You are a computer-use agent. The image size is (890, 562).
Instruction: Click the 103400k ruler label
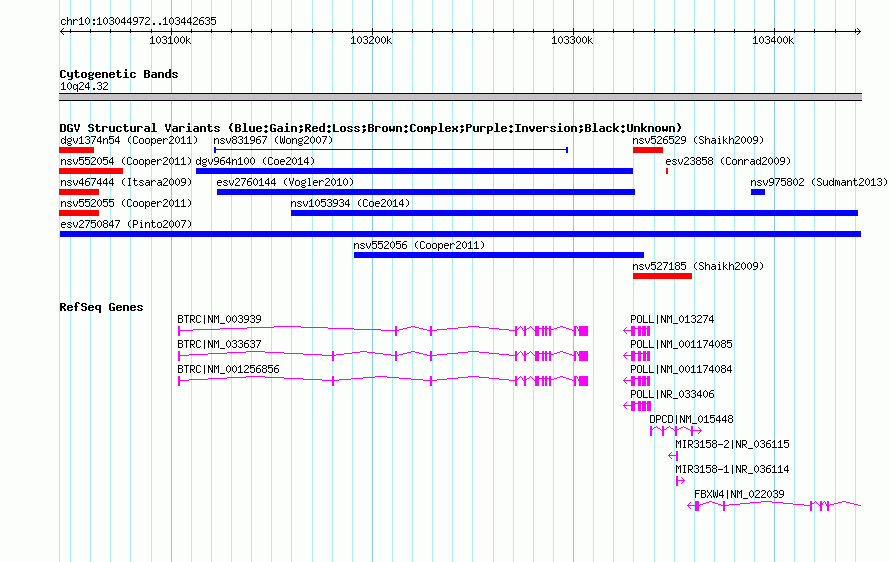point(773,40)
